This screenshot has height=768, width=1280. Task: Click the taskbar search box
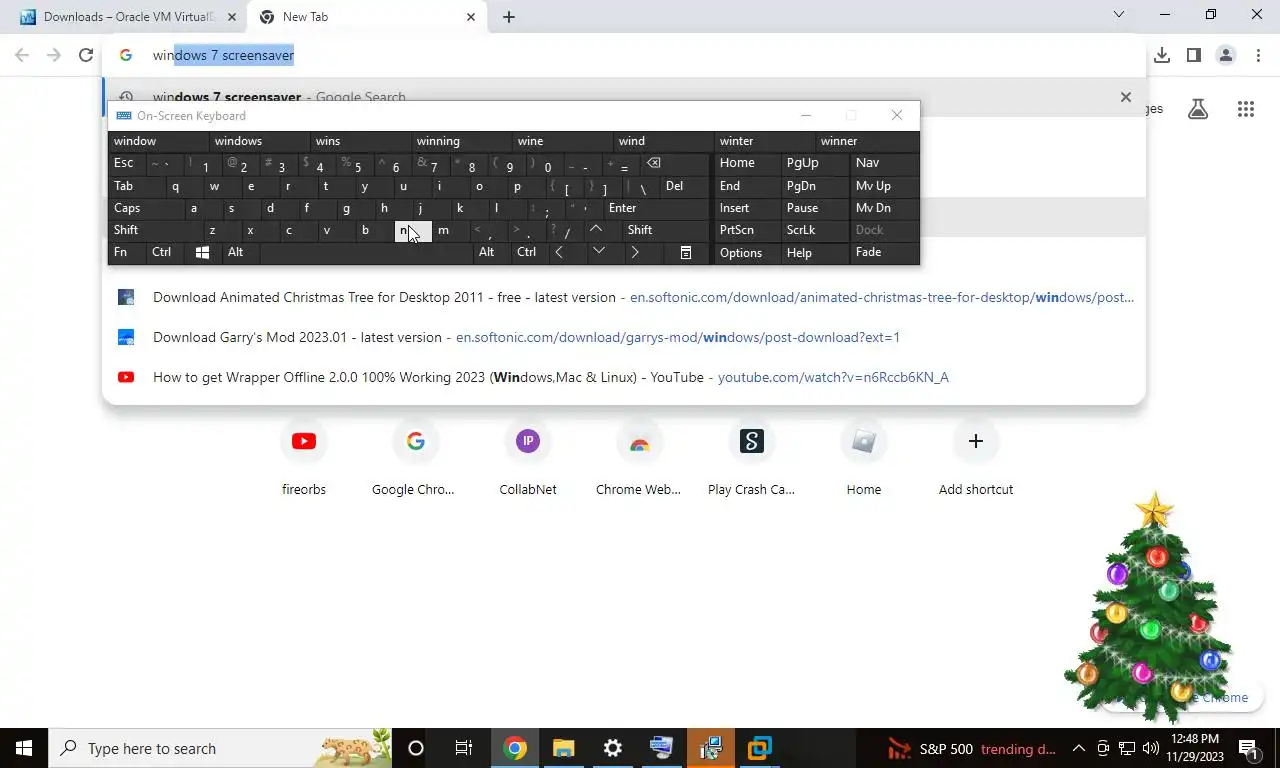click(220, 748)
